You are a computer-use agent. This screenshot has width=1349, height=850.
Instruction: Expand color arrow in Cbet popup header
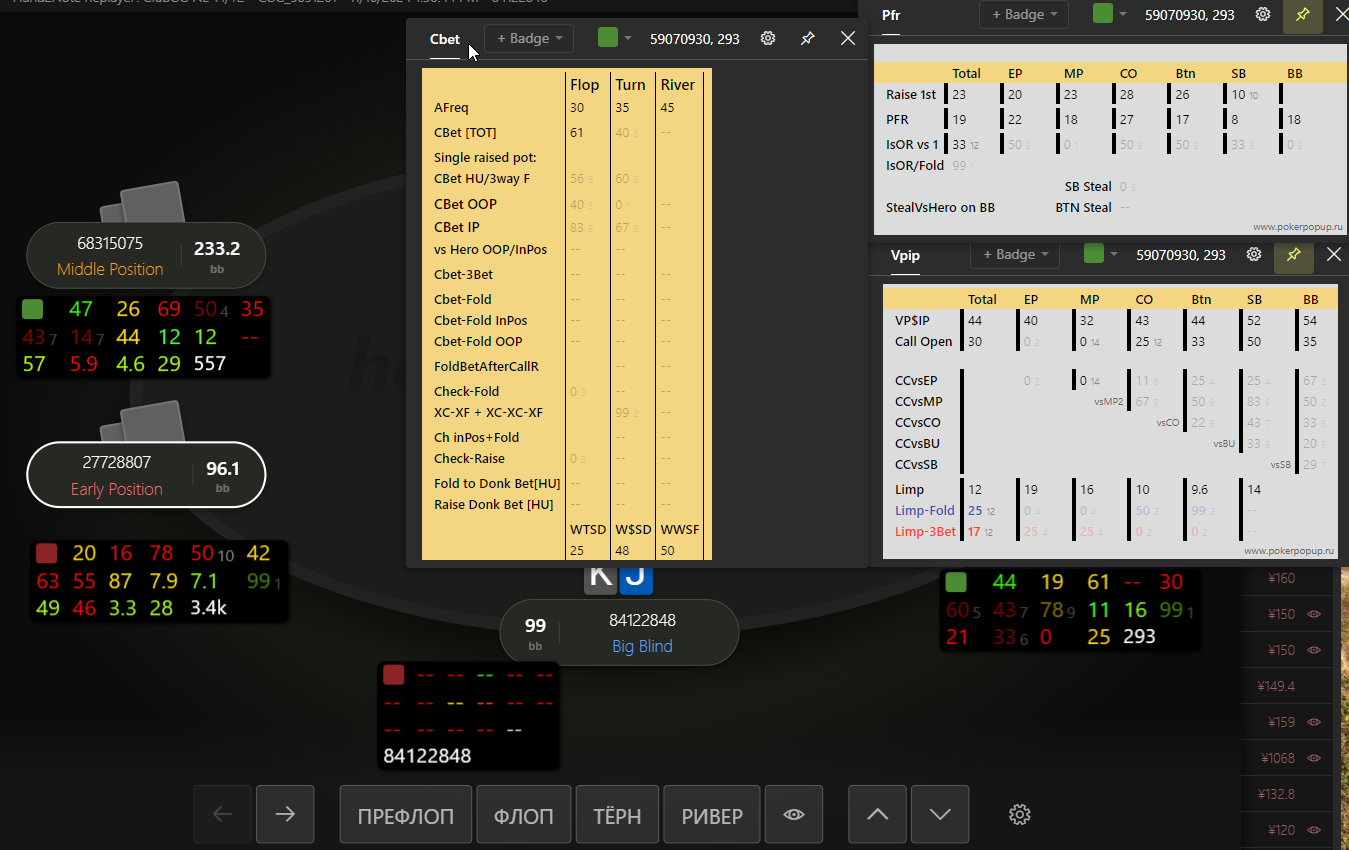[628, 38]
